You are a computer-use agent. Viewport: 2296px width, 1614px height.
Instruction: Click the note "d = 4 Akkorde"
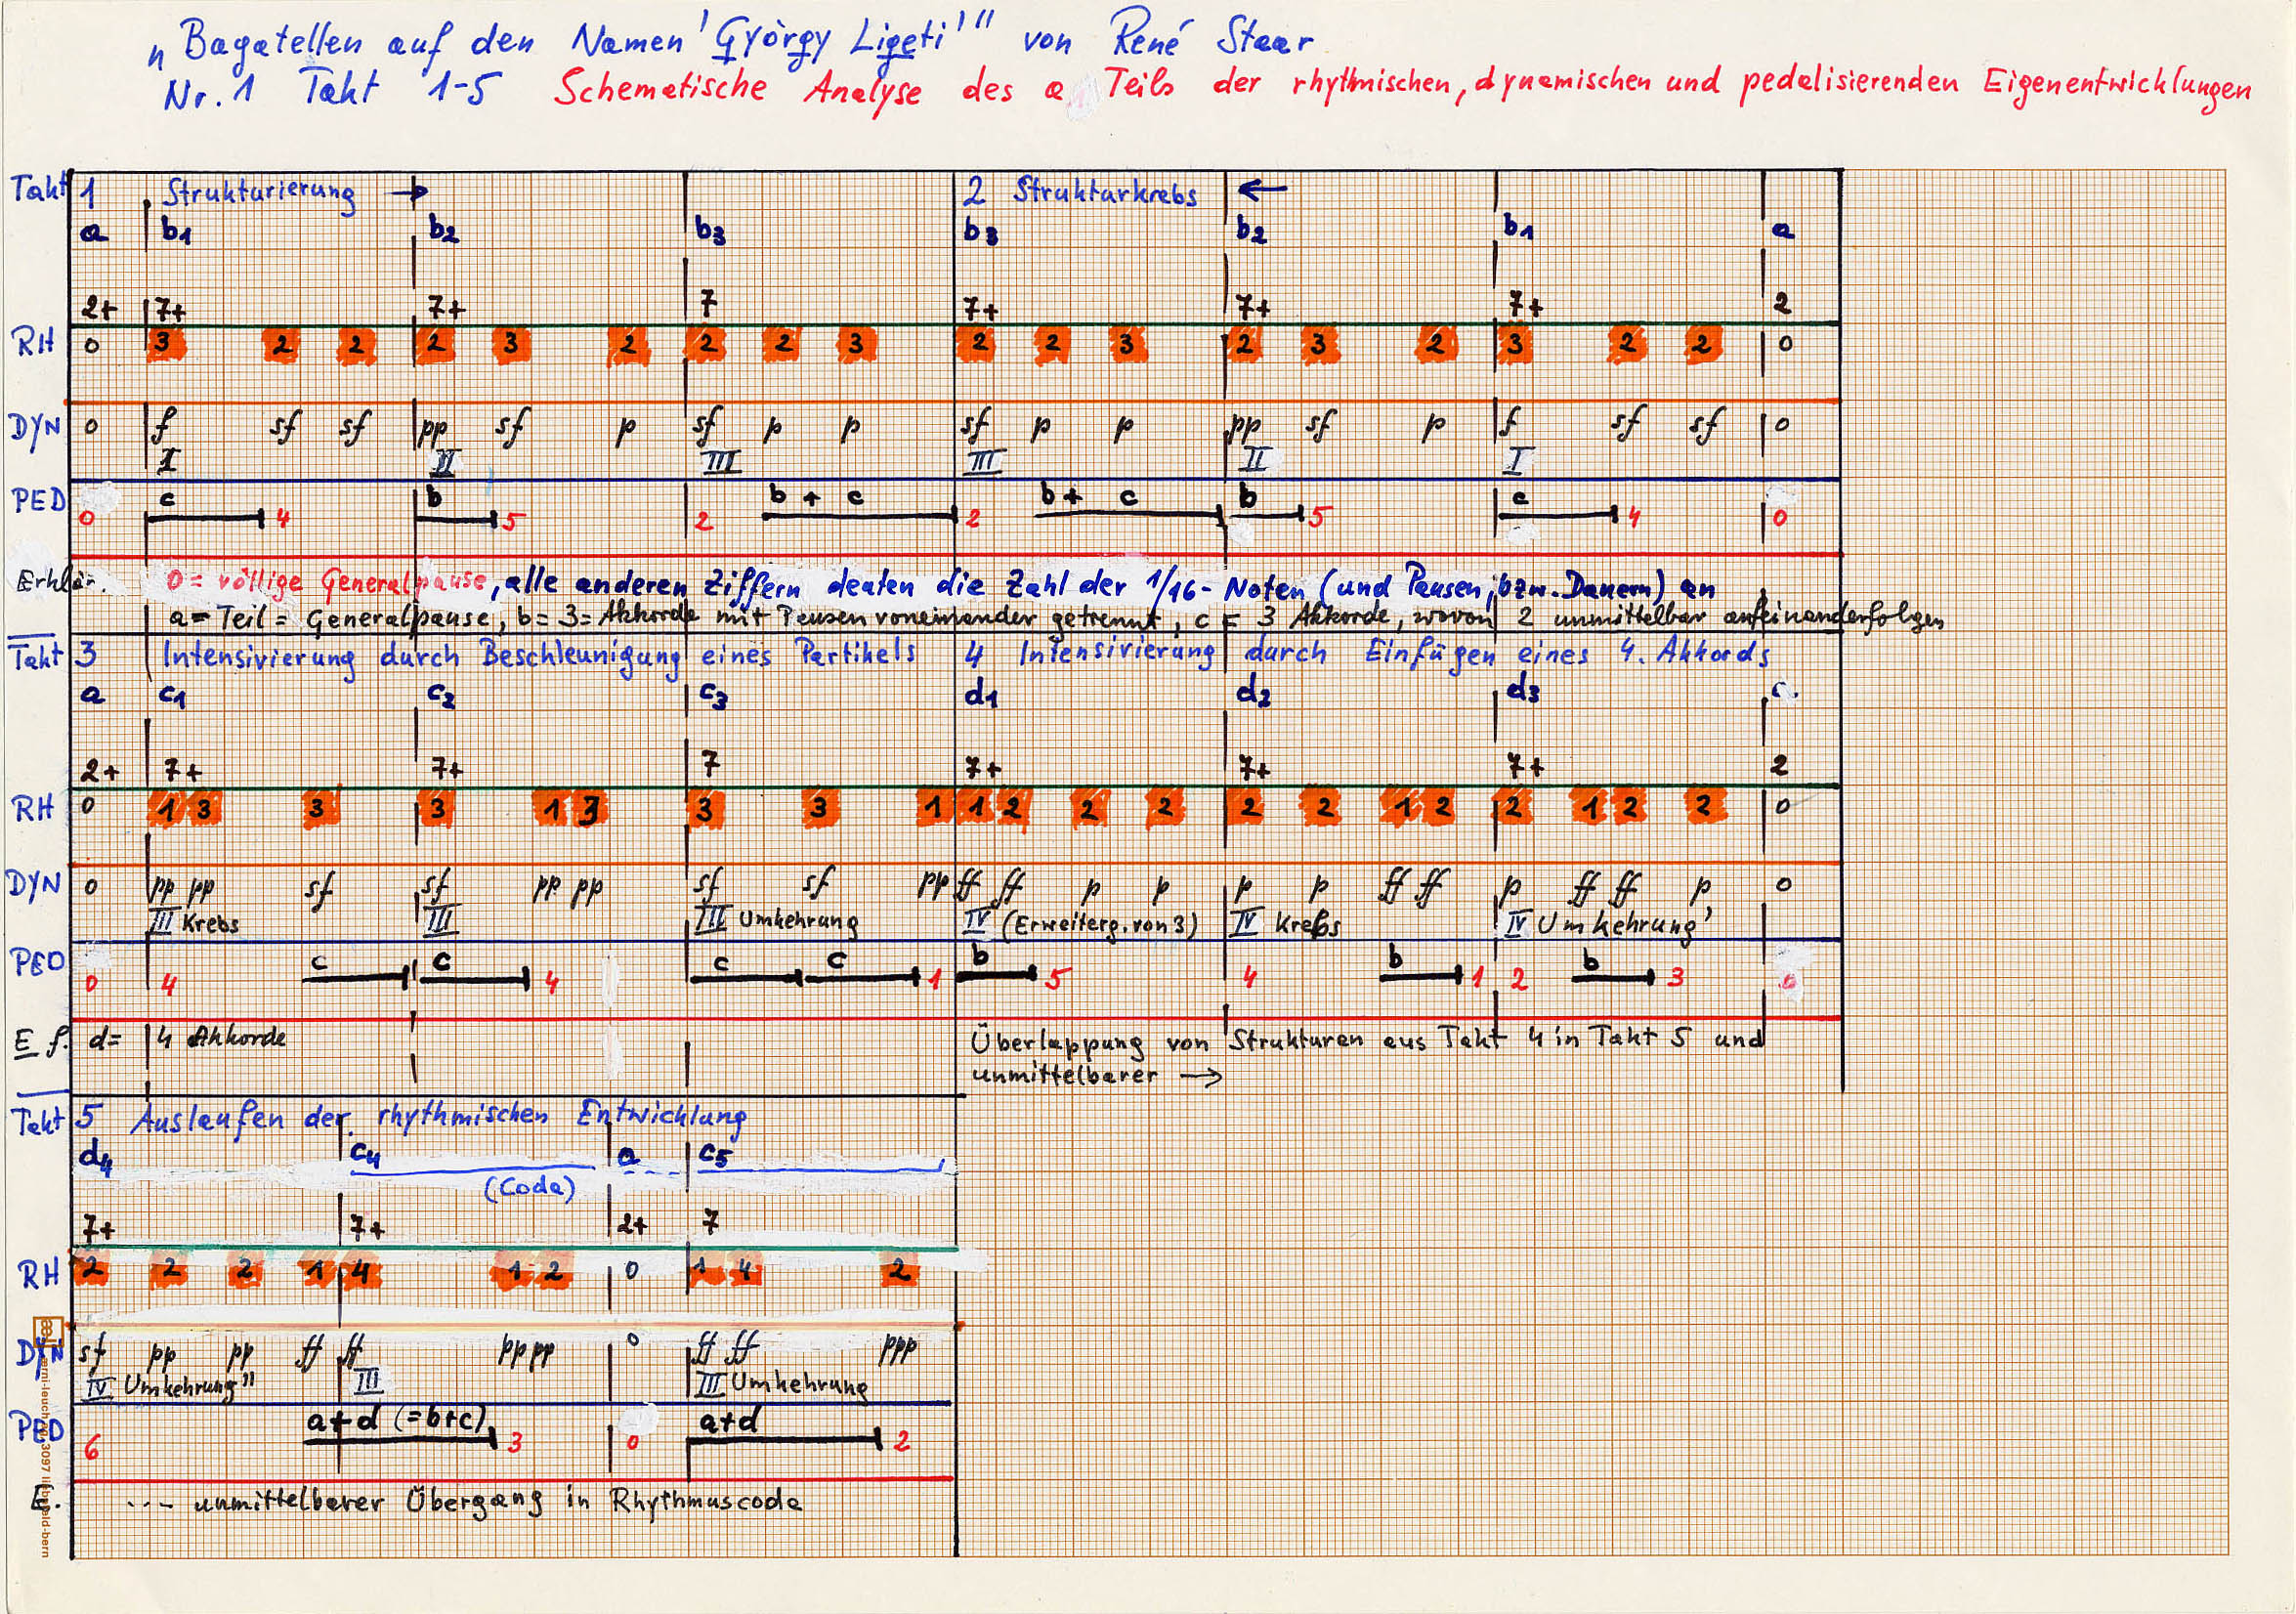click(187, 1039)
